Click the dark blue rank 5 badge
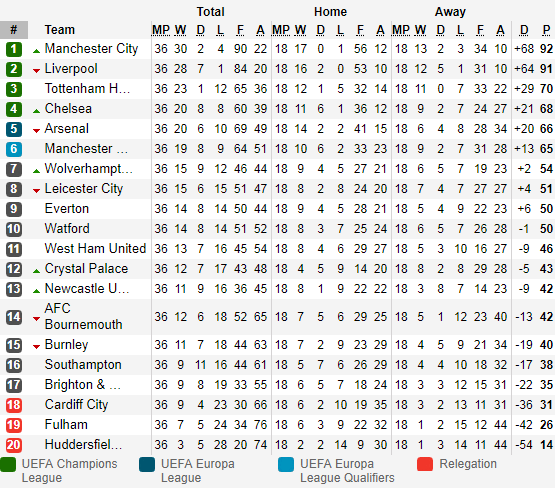Image resolution: width=555 pixels, height=488 pixels. [14, 129]
